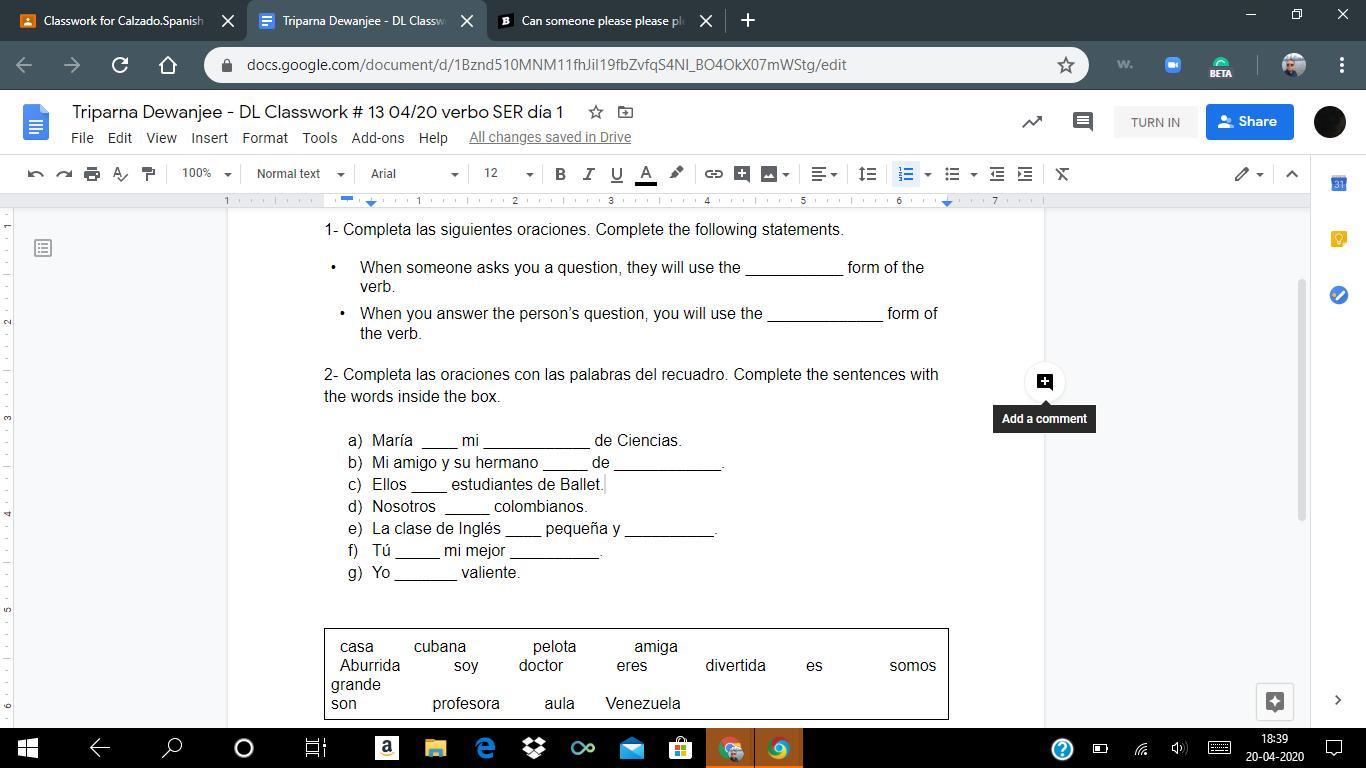The width and height of the screenshot is (1366, 768).
Task: Open File Explorer from the taskbar
Action: tap(435, 748)
